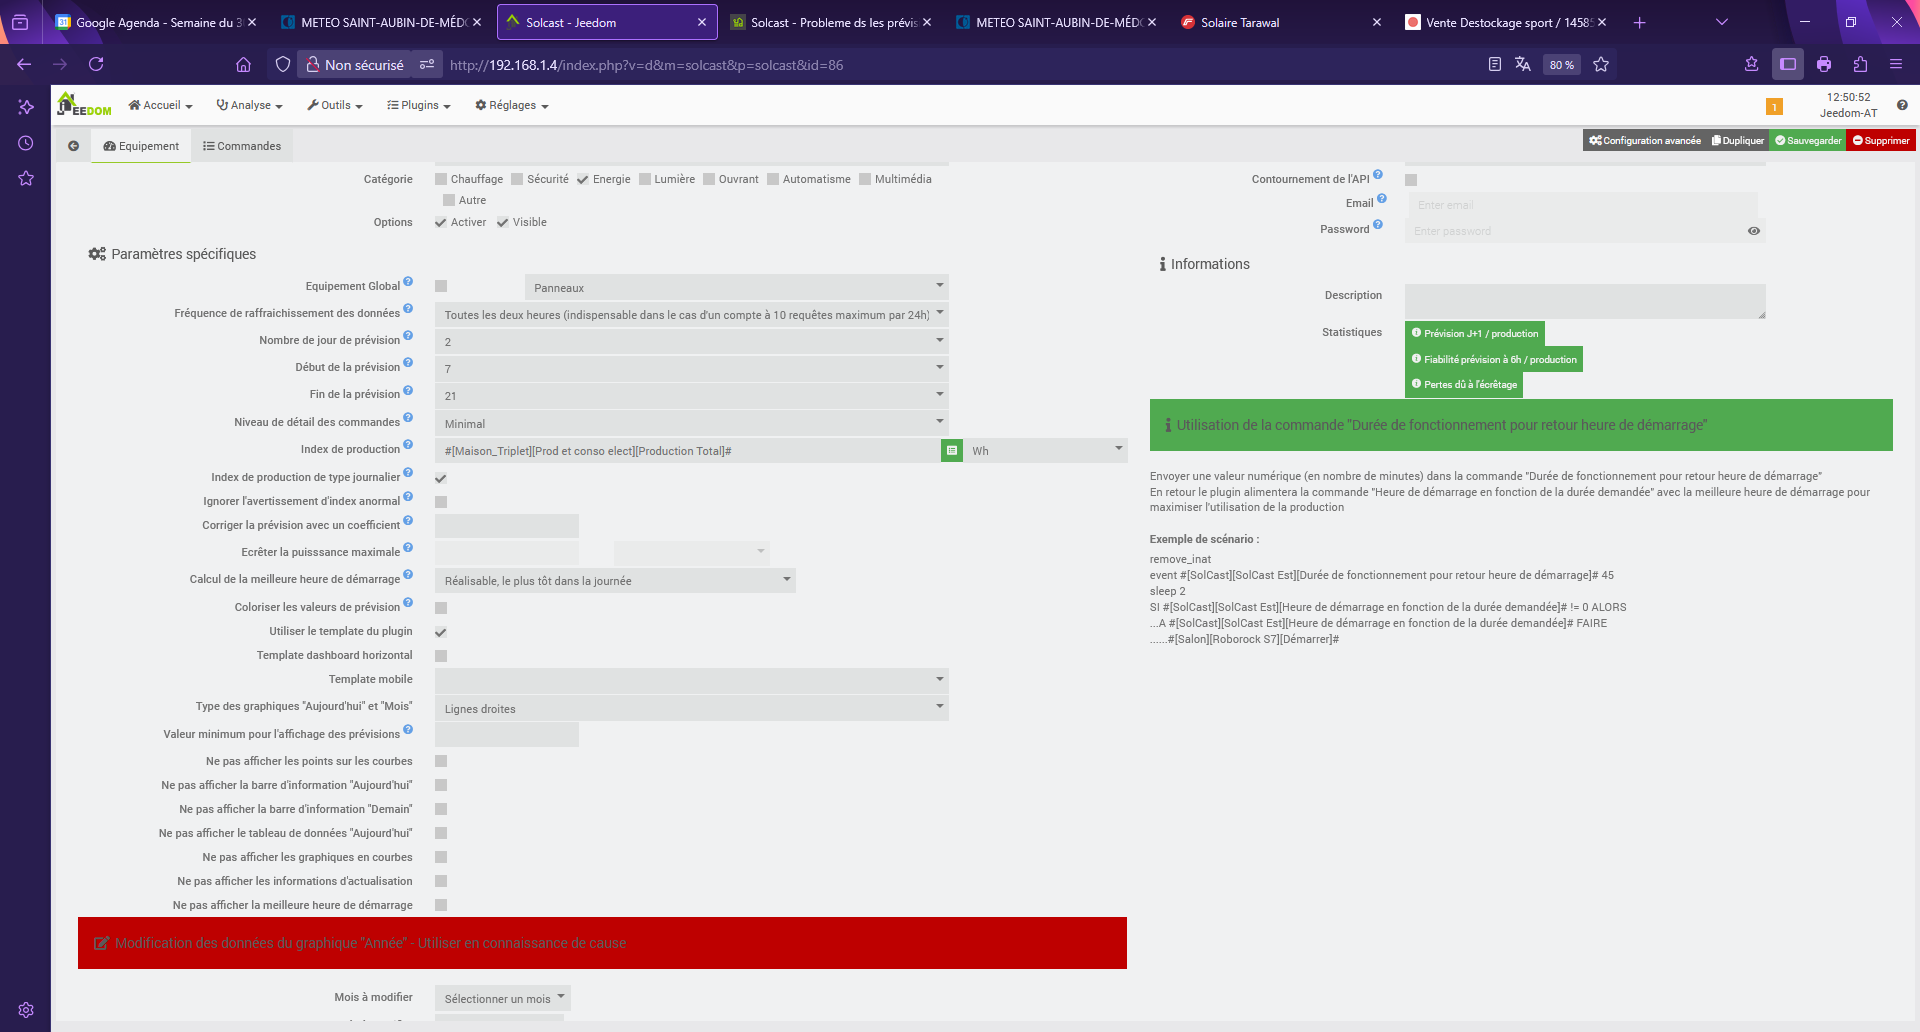
Task: Toggle the Chauffage category checkbox
Action: [x=441, y=179]
